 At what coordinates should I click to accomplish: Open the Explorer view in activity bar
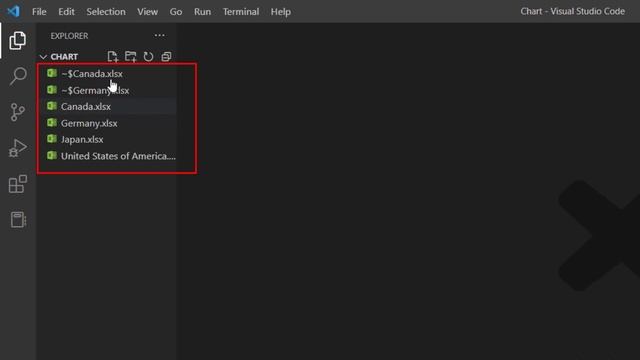(x=18, y=40)
